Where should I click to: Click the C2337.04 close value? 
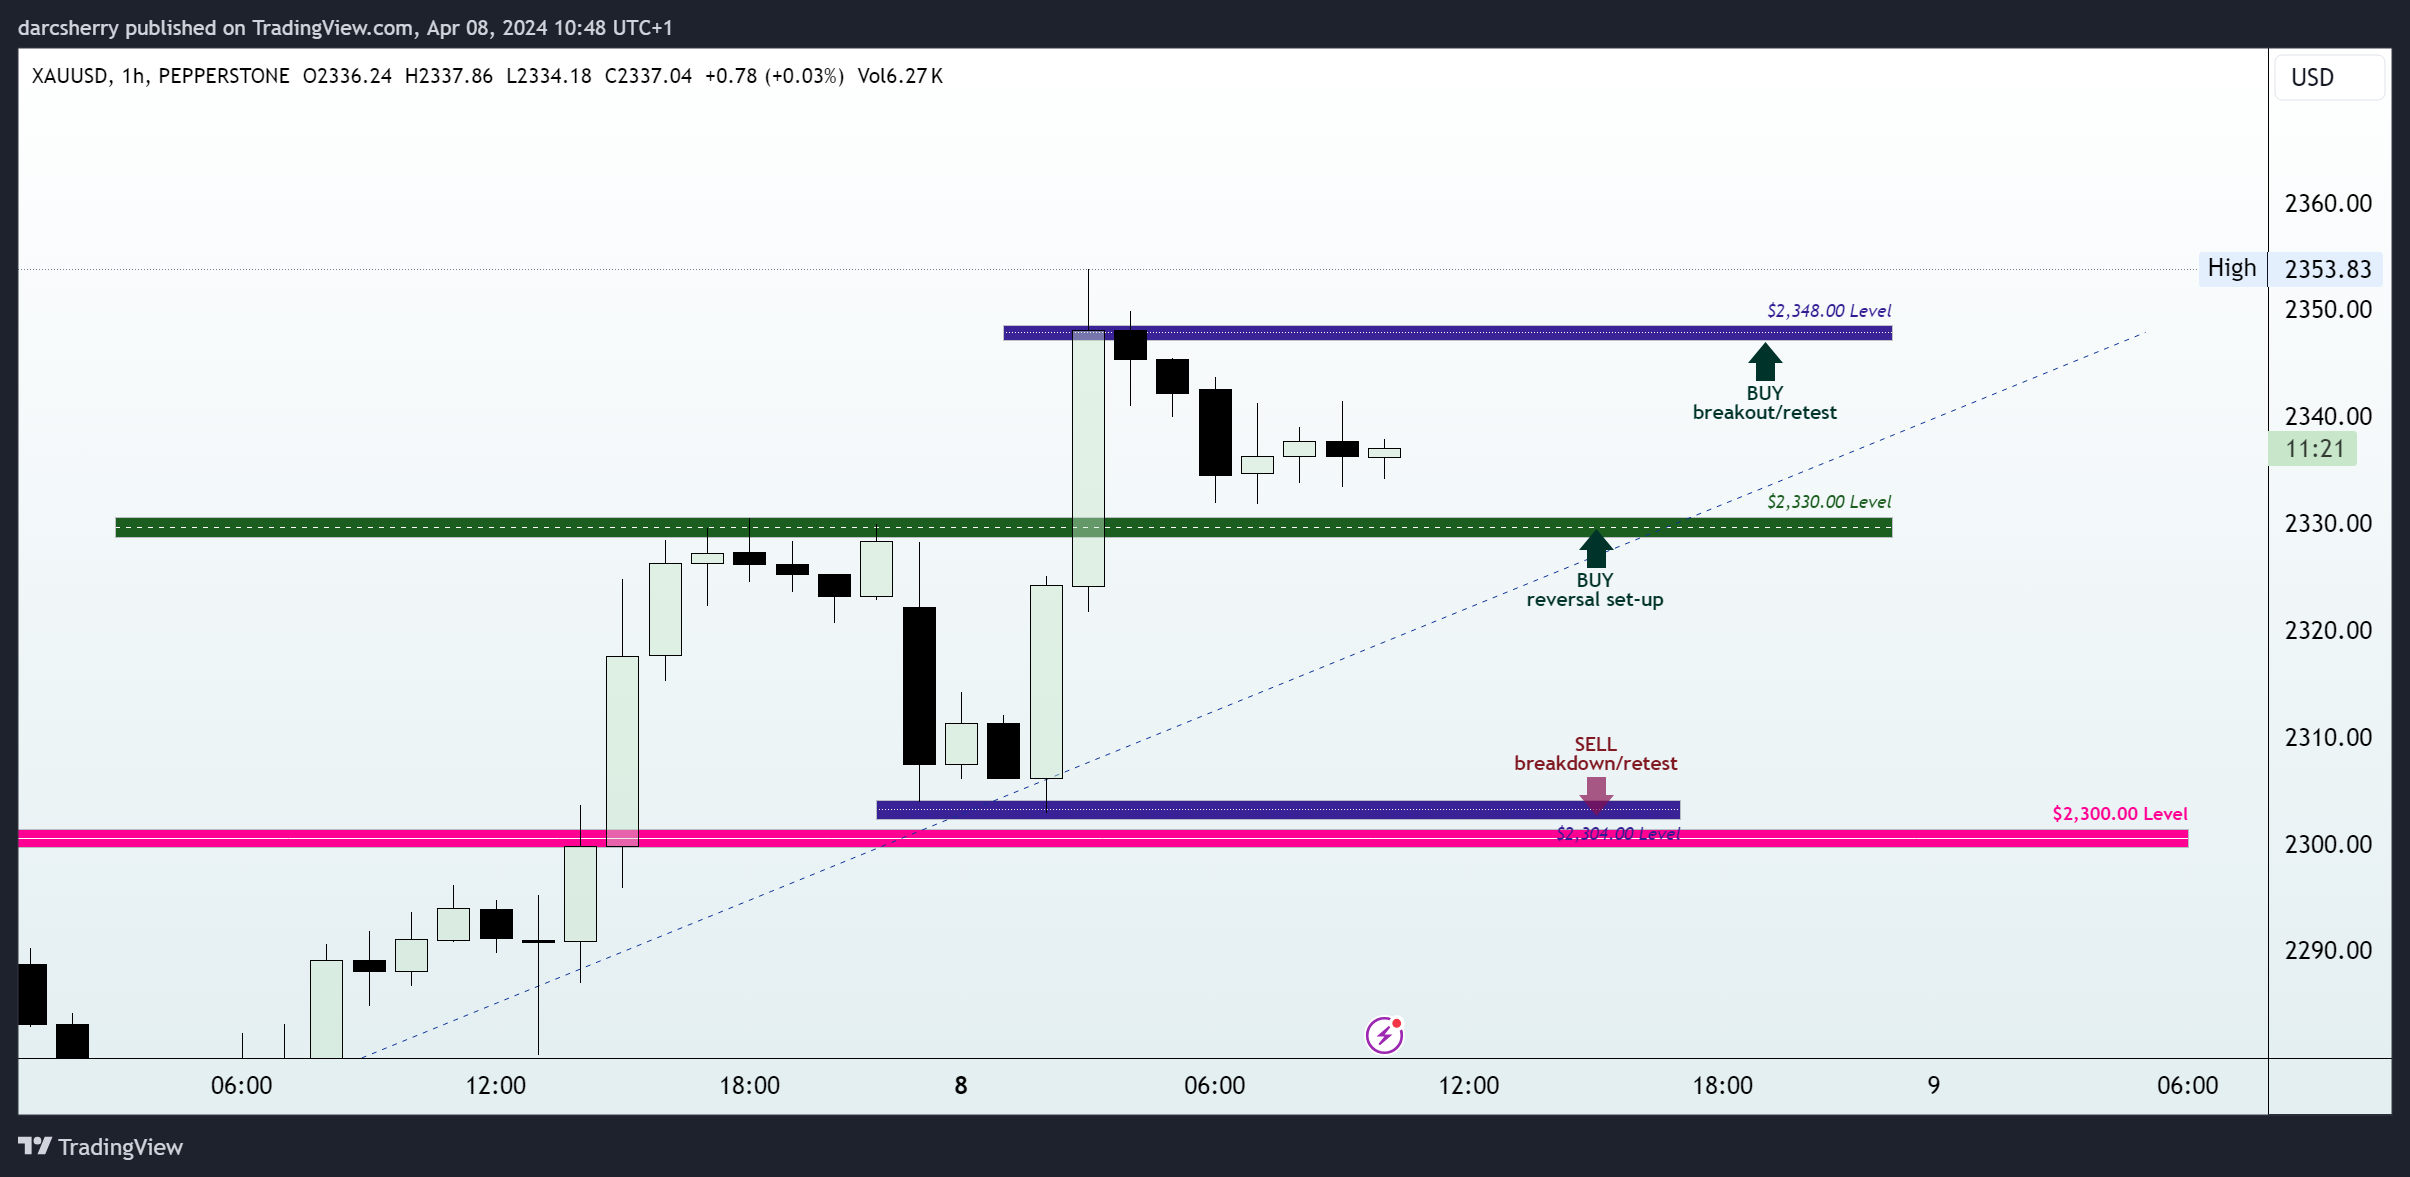648,76
